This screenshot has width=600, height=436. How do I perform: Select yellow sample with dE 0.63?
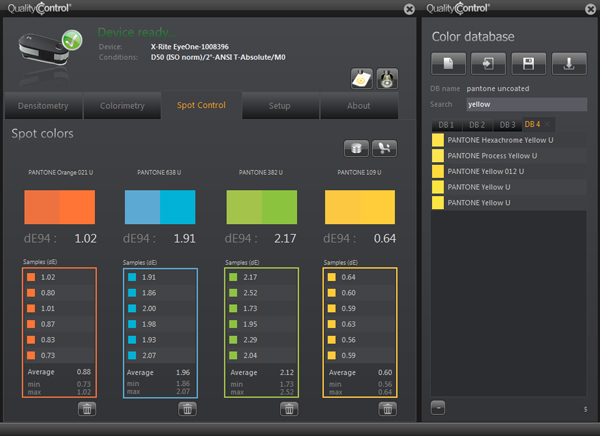360,324
